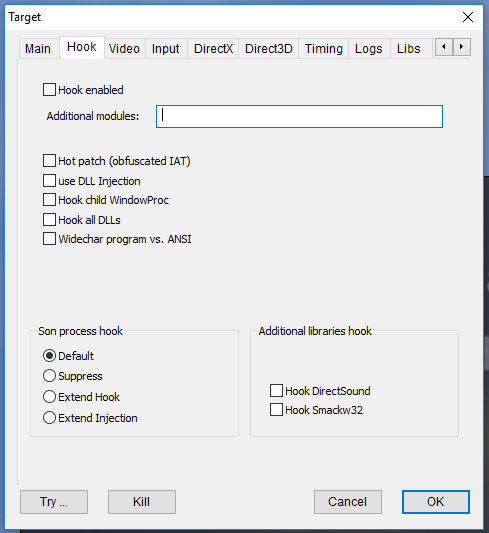This screenshot has width=489, height=533.
Task: Go to the DirectX tab
Action: coord(213,49)
